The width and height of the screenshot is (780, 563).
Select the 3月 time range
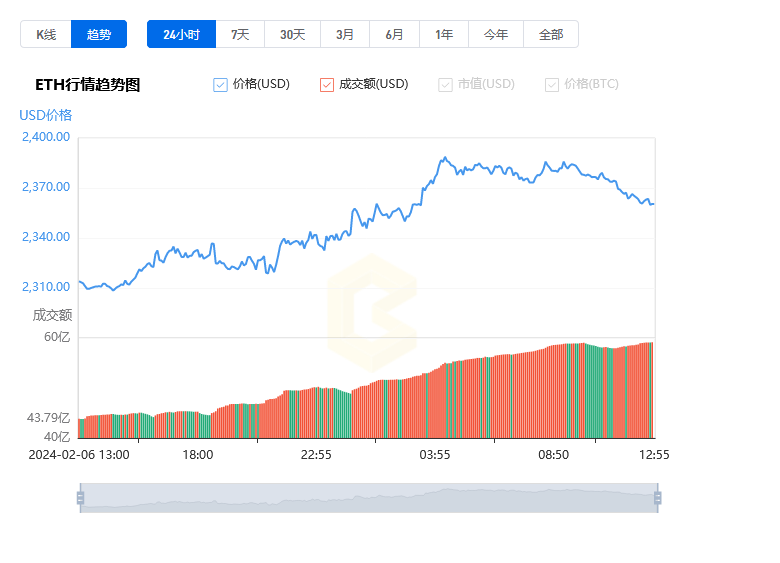click(x=345, y=34)
